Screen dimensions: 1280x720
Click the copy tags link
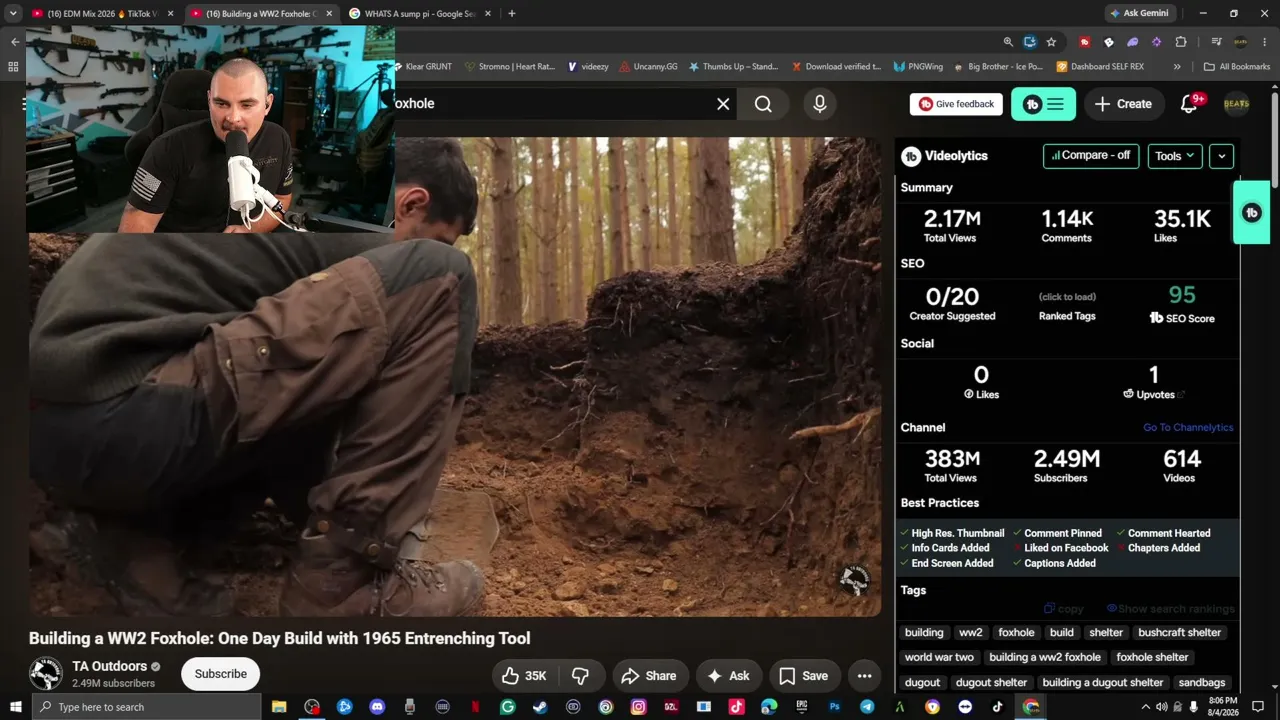[x=1064, y=609]
